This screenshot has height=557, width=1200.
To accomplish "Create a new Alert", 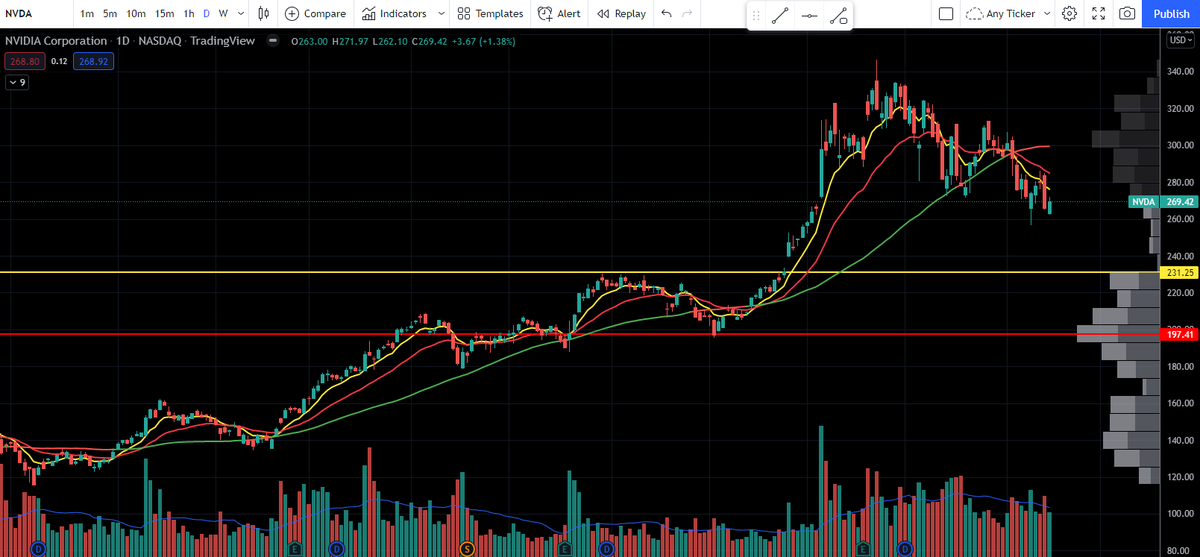I will (559, 14).
